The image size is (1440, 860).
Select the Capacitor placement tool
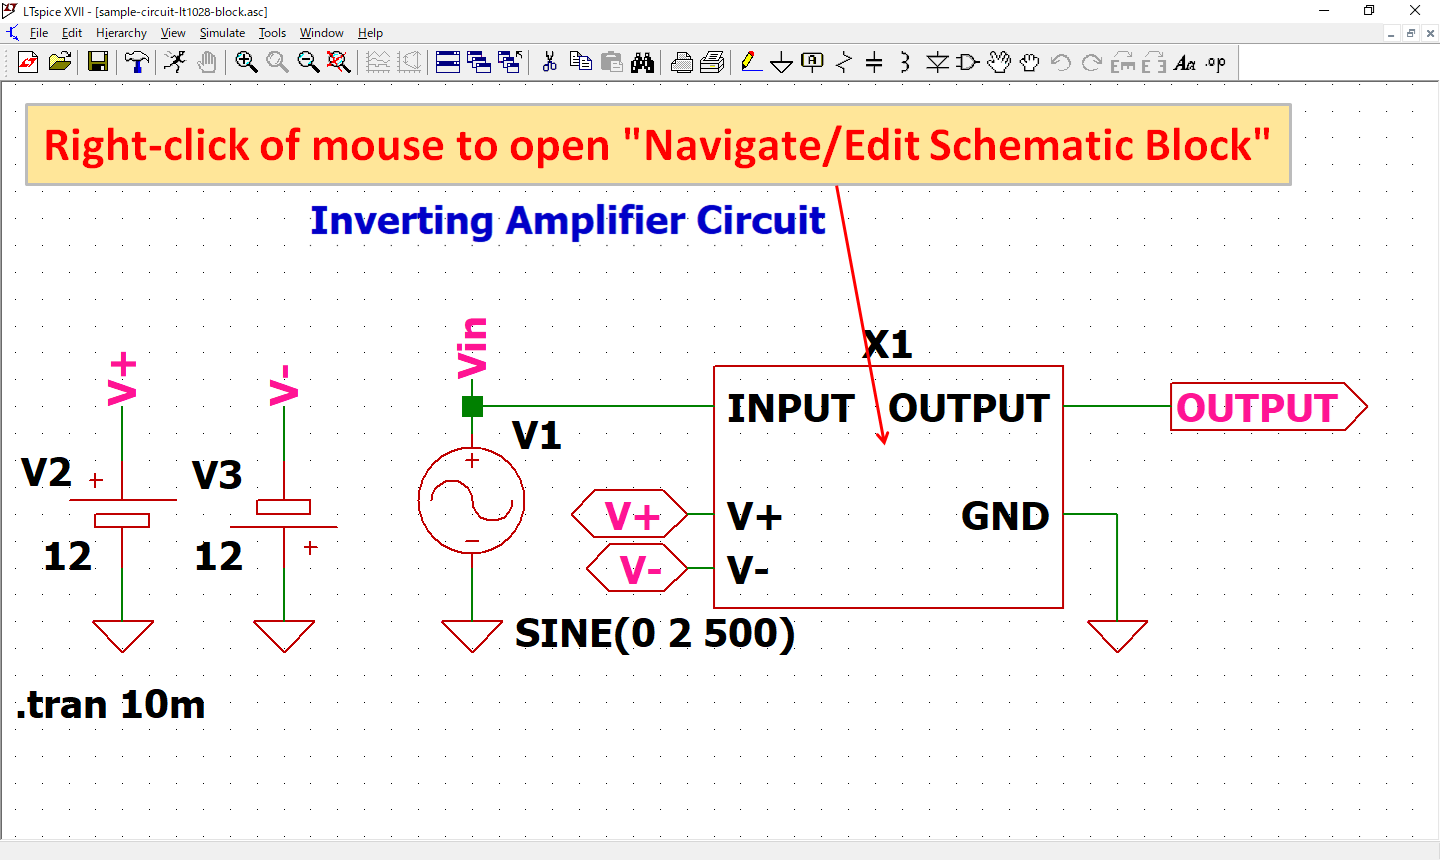[x=873, y=62]
